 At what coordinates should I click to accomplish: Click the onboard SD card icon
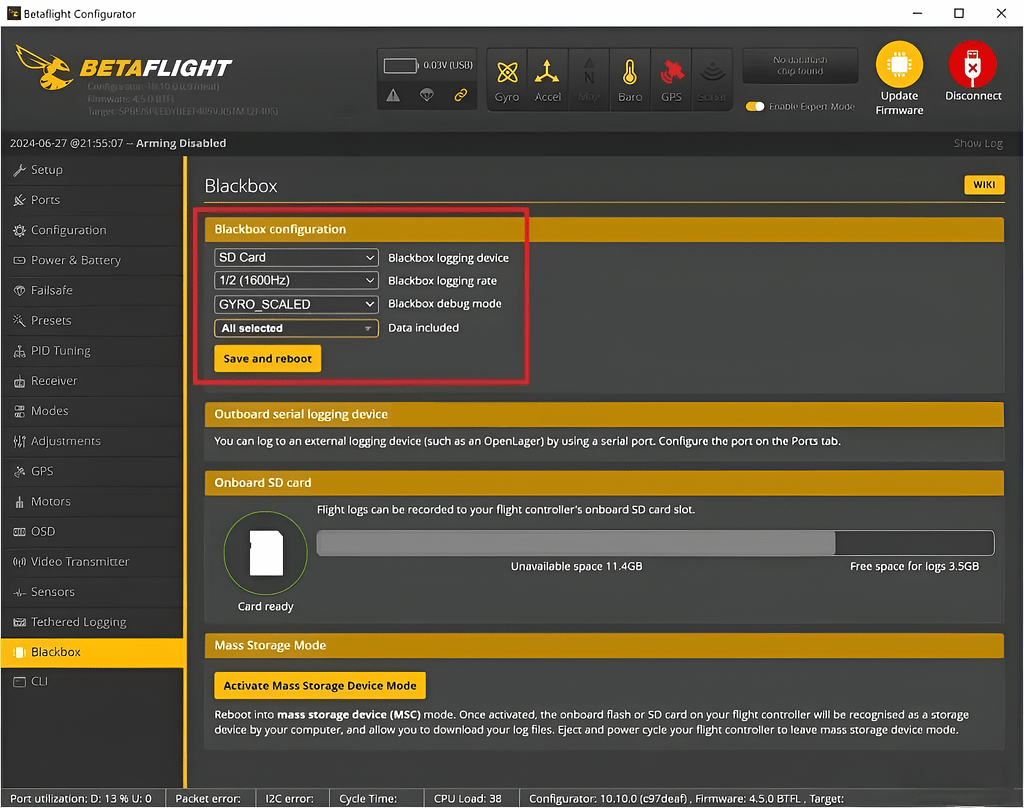click(x=266, y=553)
